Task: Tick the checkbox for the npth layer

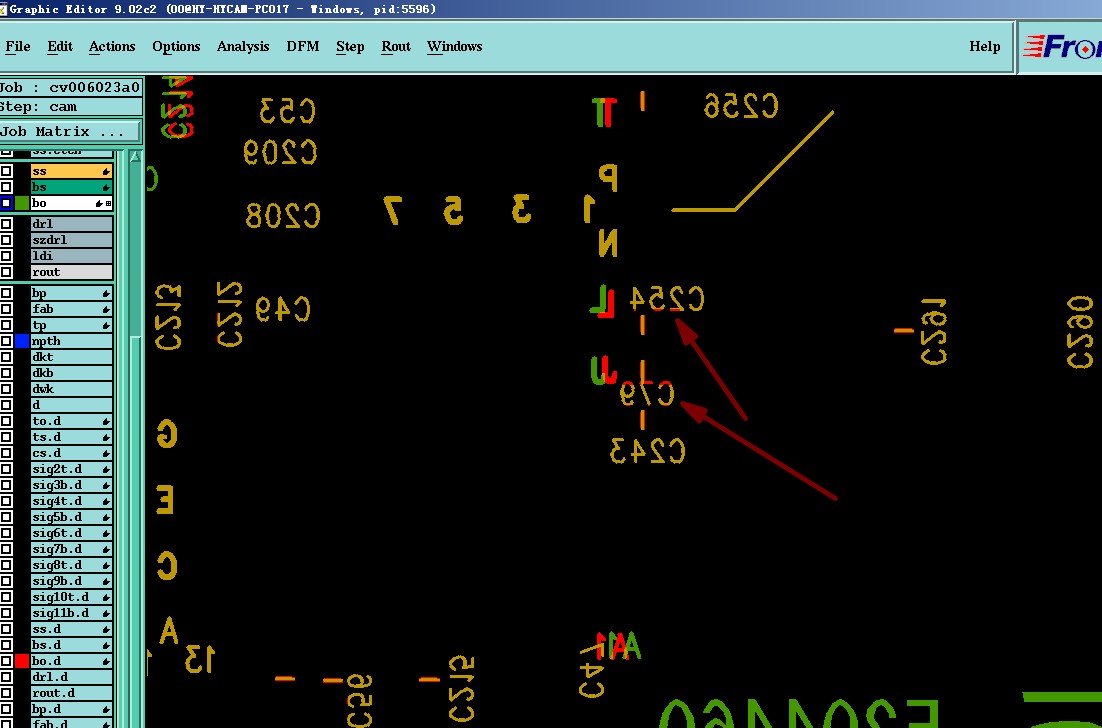Action: click(x=6, y=342)
